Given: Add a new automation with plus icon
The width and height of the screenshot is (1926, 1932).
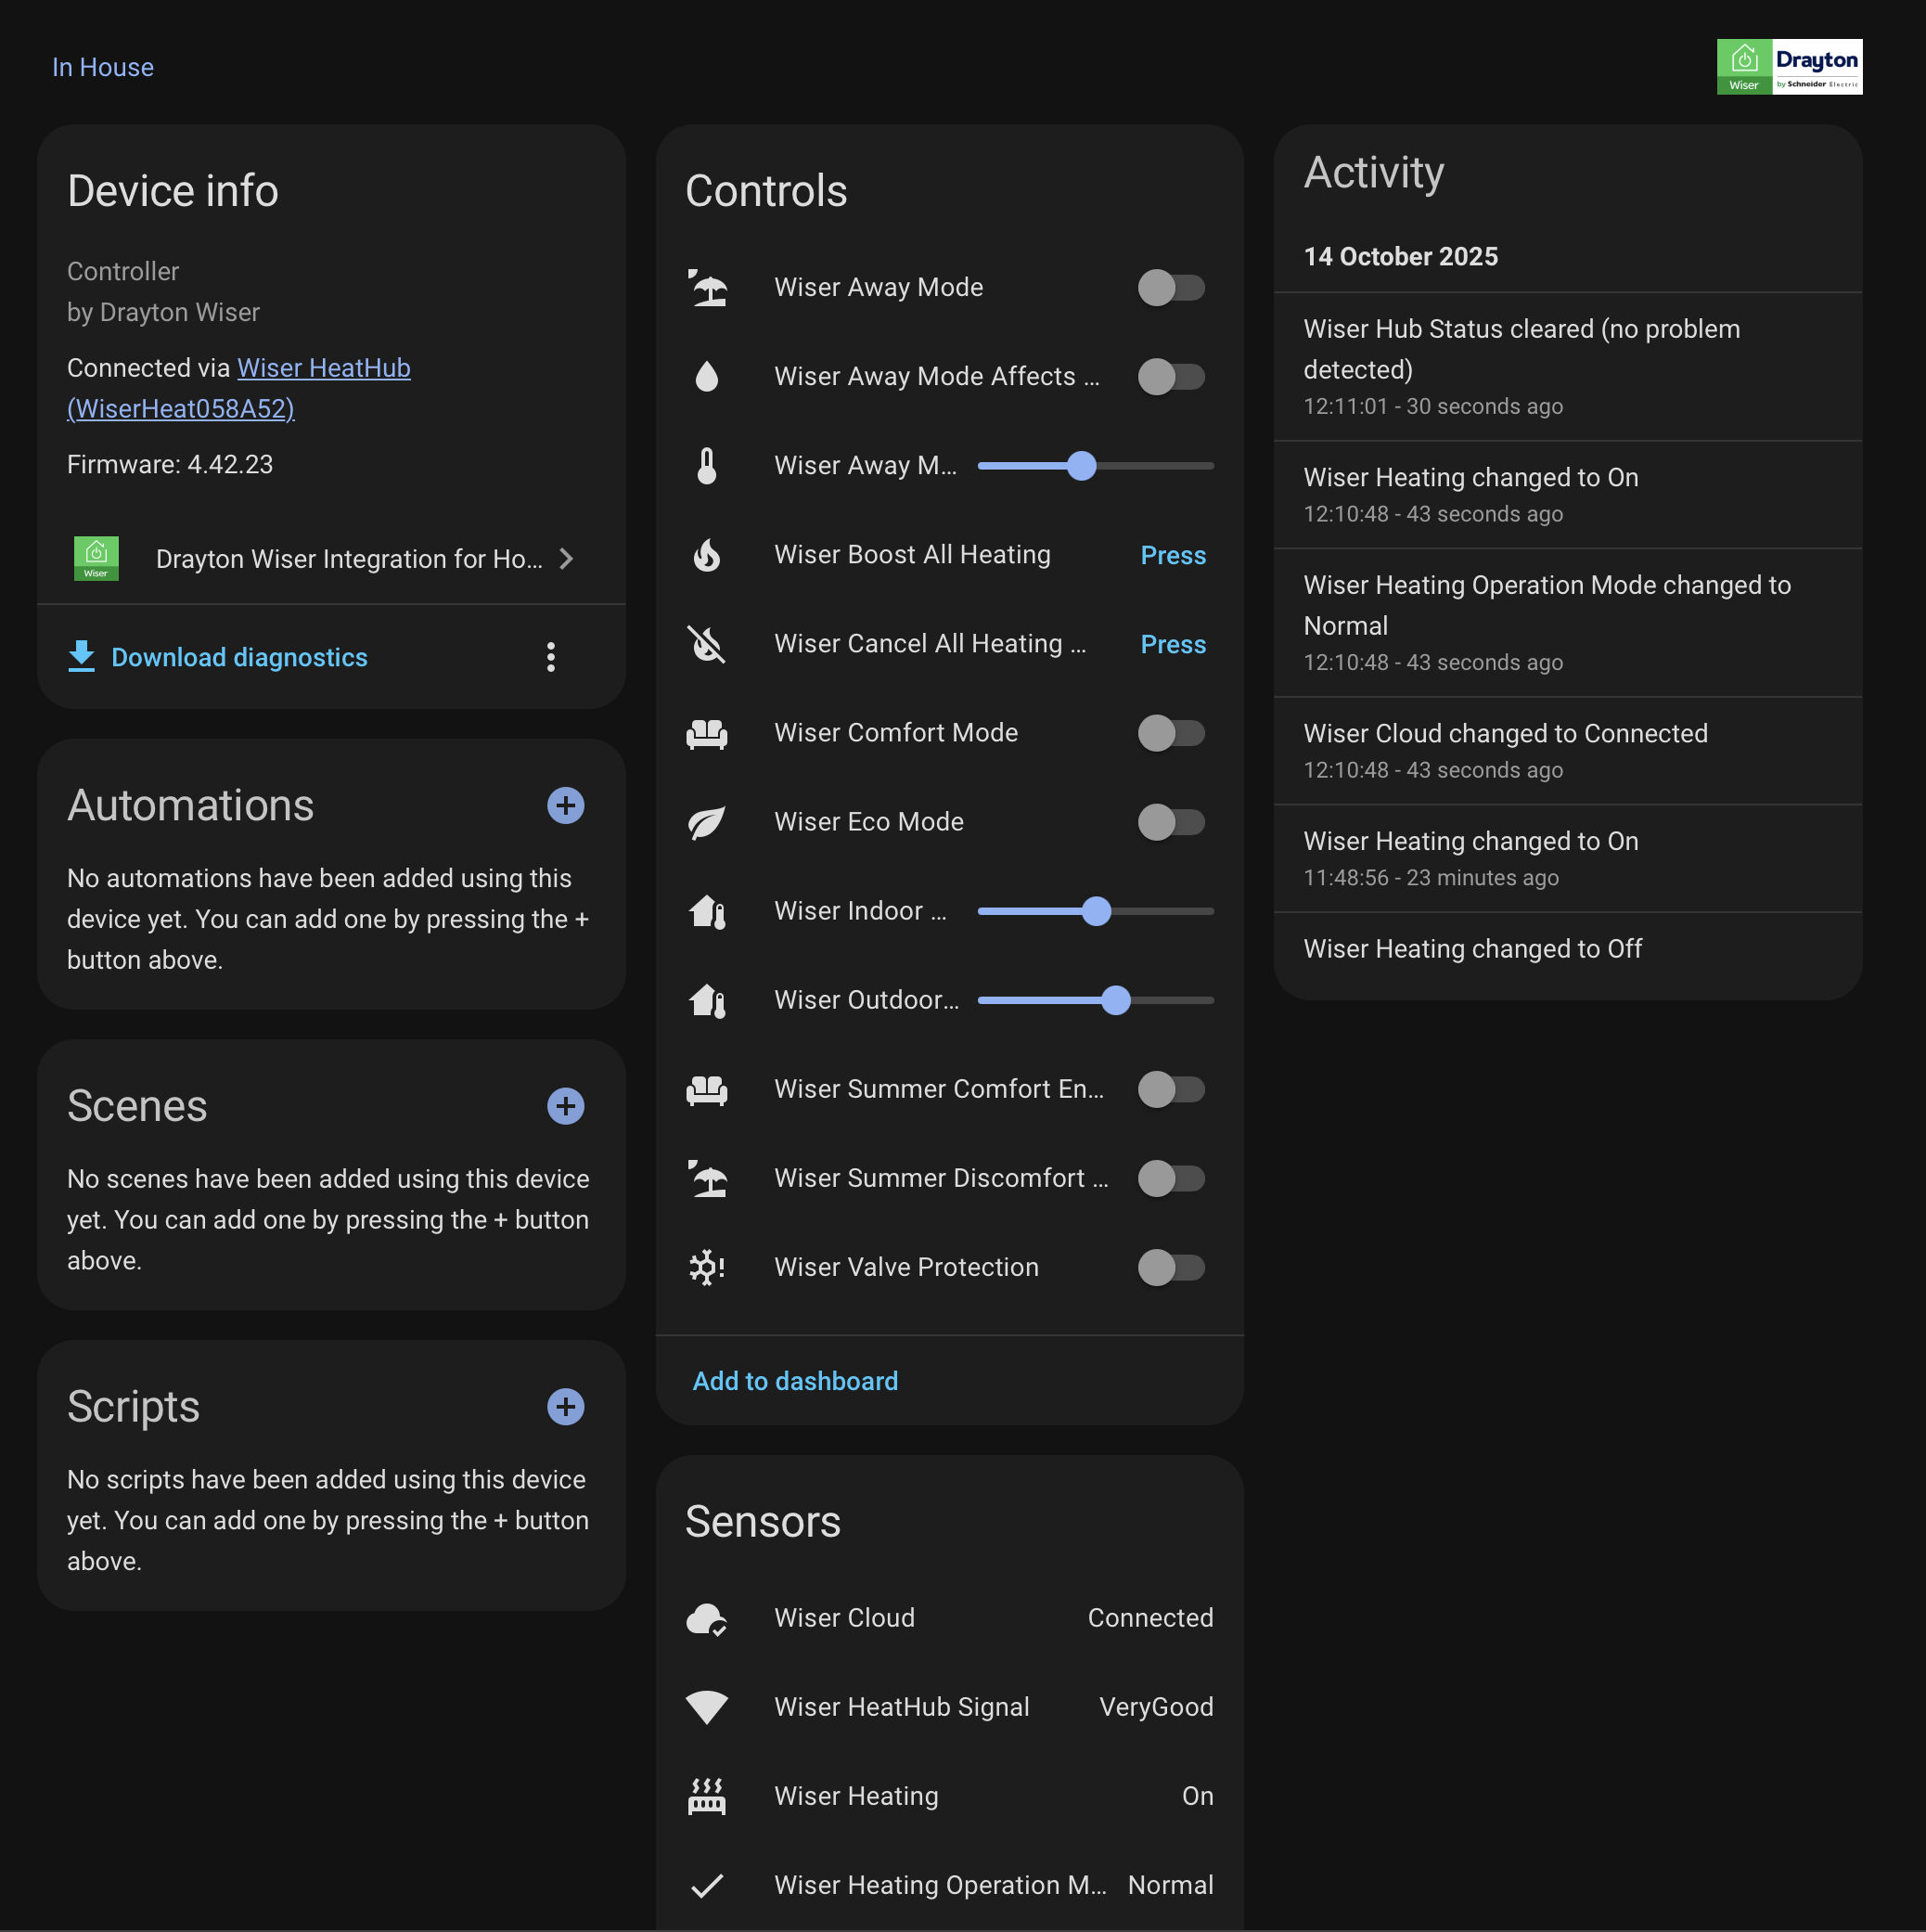Looking at the screenshot, I should [566, 806].
